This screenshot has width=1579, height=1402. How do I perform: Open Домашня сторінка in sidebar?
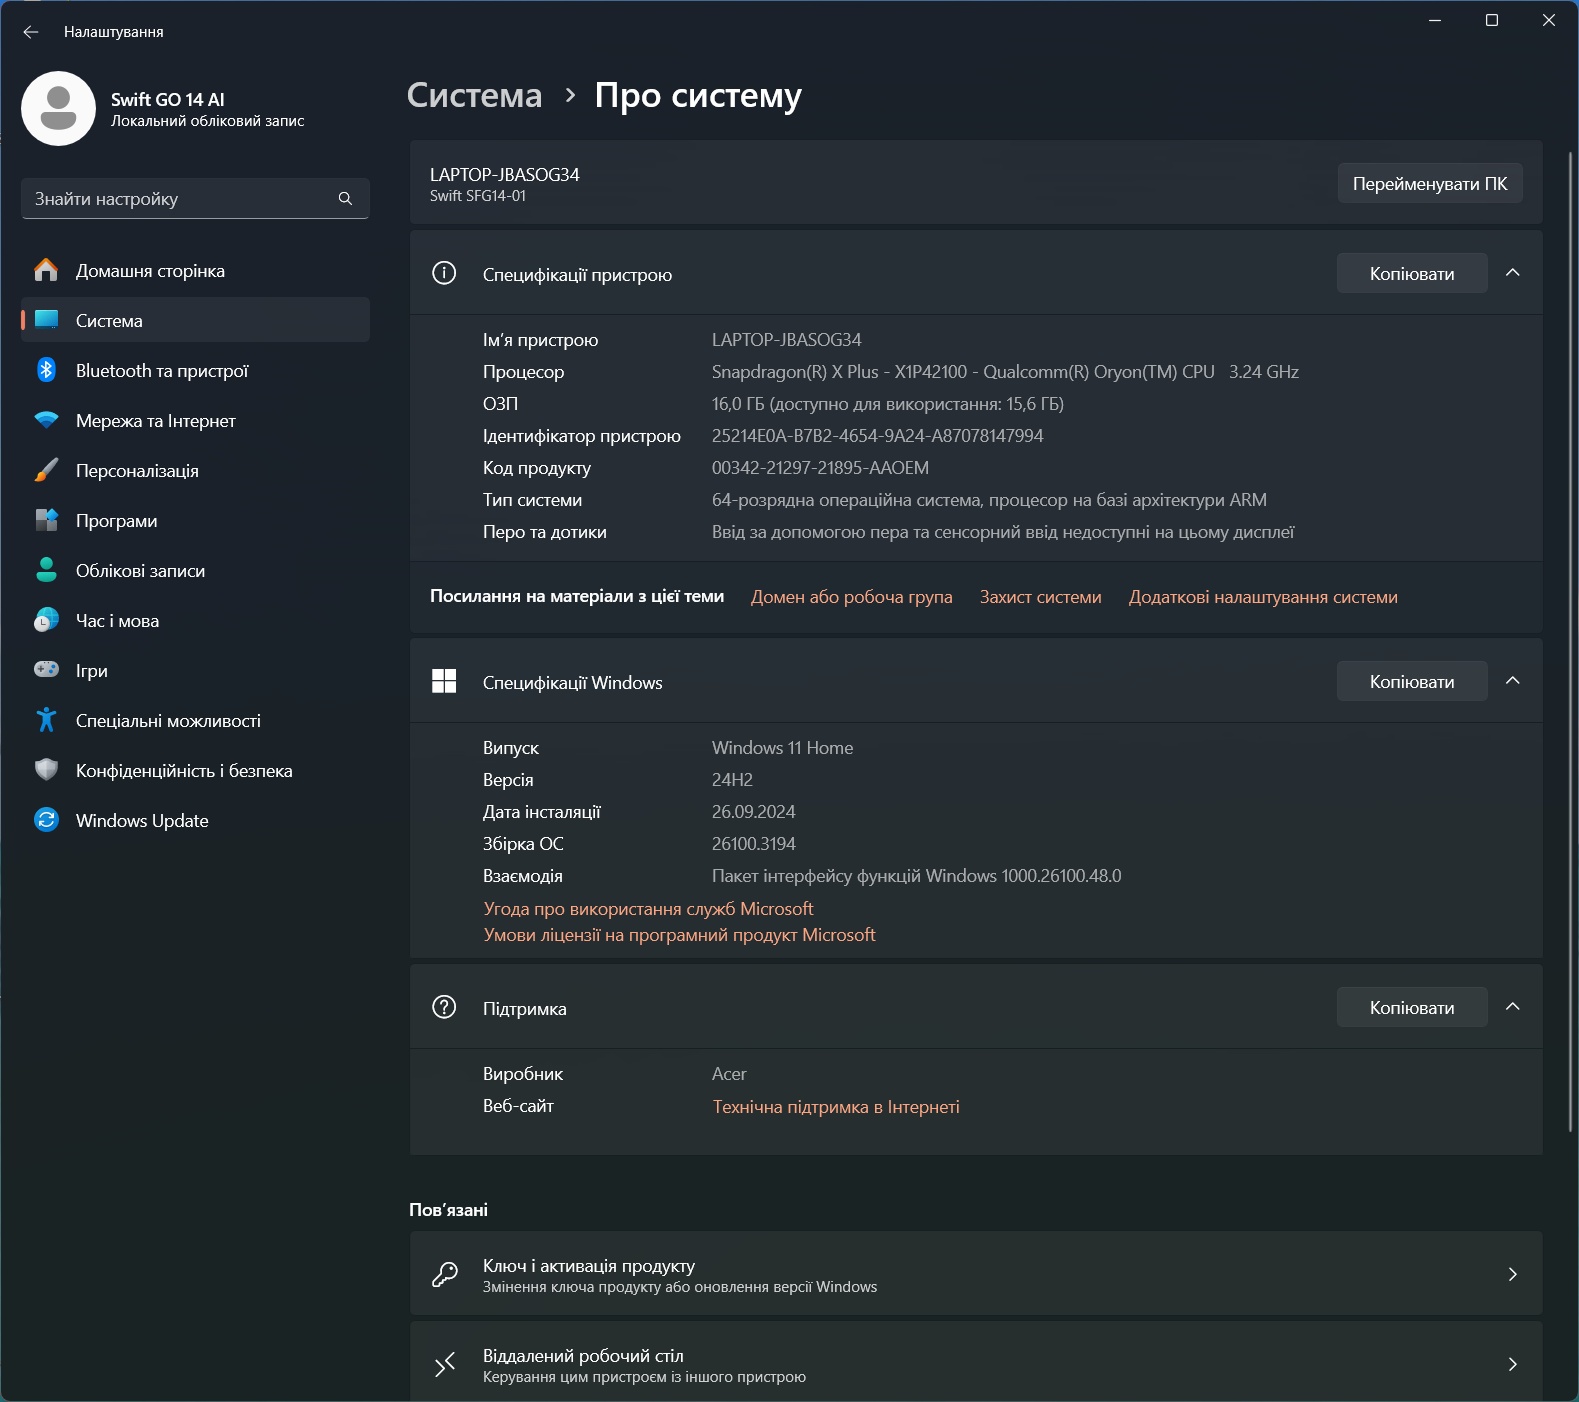tap(195, 271)
